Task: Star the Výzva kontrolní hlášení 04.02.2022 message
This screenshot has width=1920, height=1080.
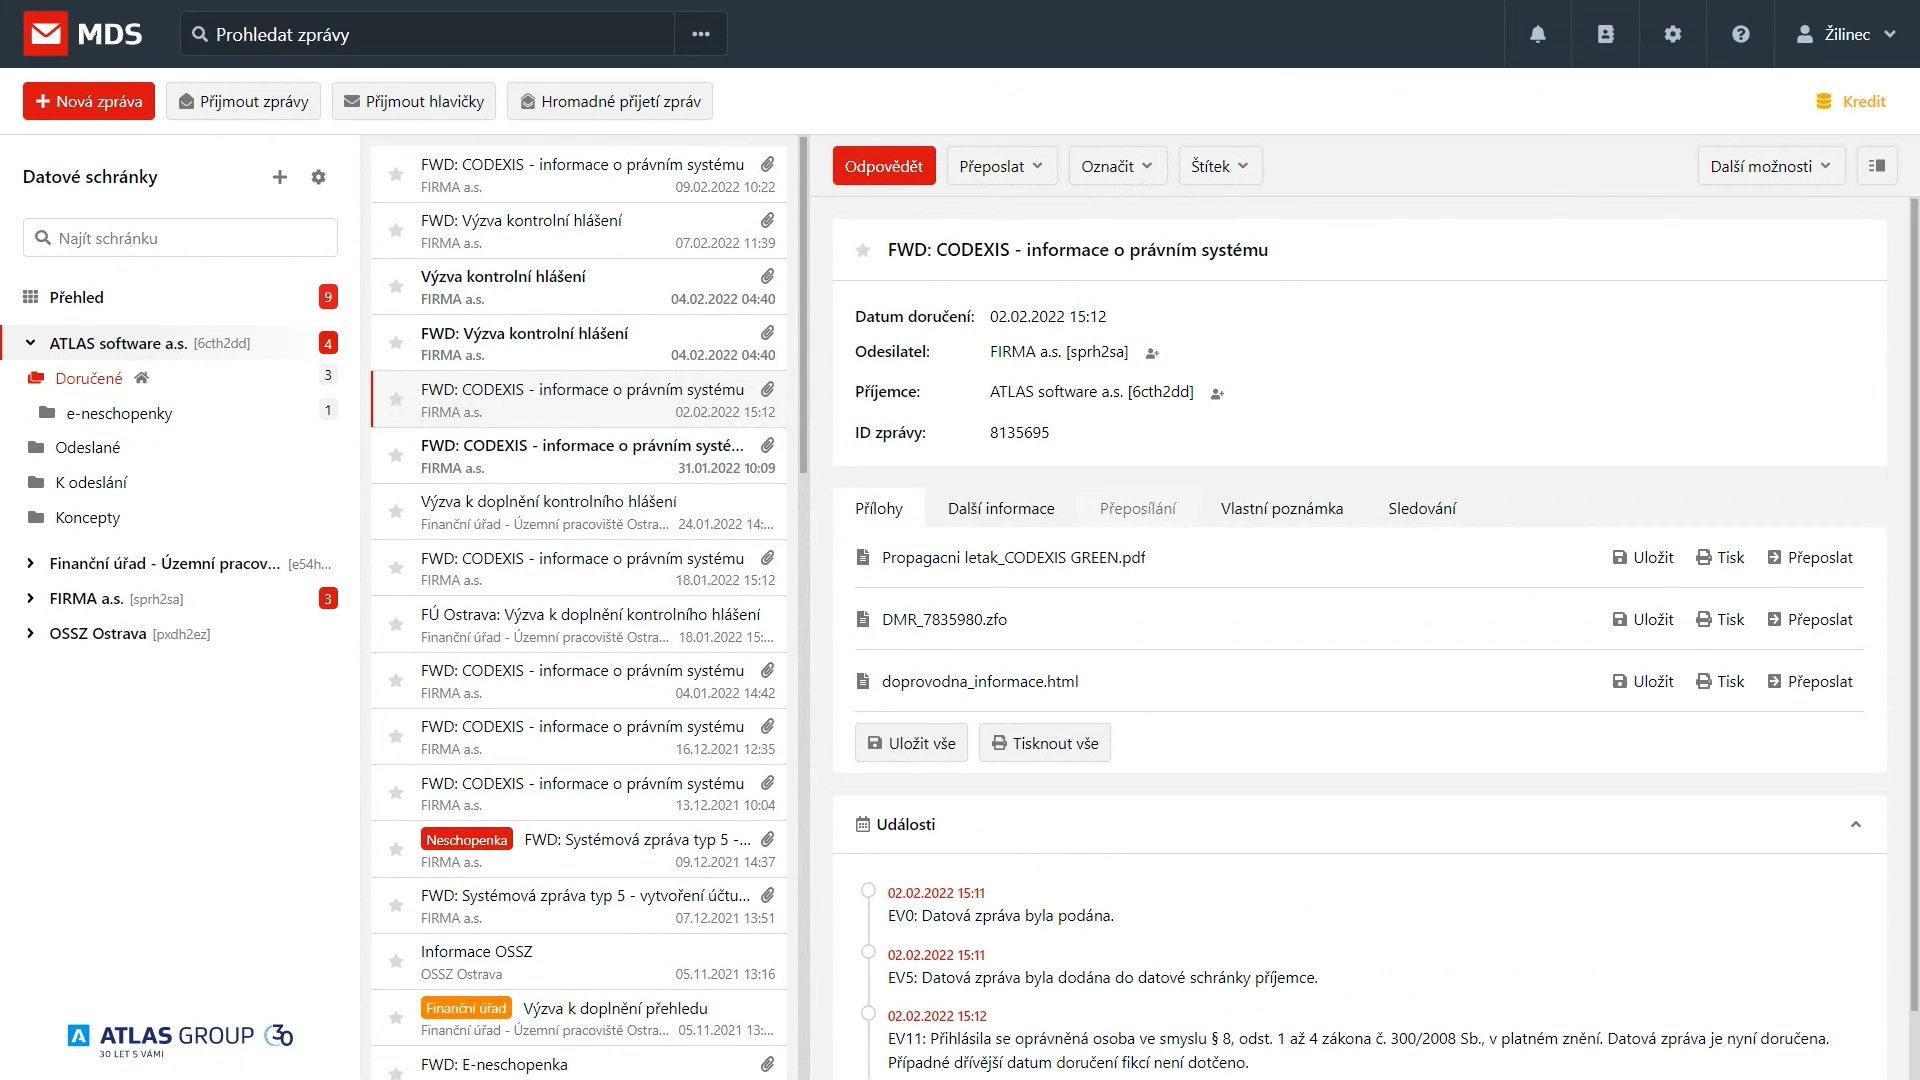Action: pyautogui.click(x=396, y=286)
